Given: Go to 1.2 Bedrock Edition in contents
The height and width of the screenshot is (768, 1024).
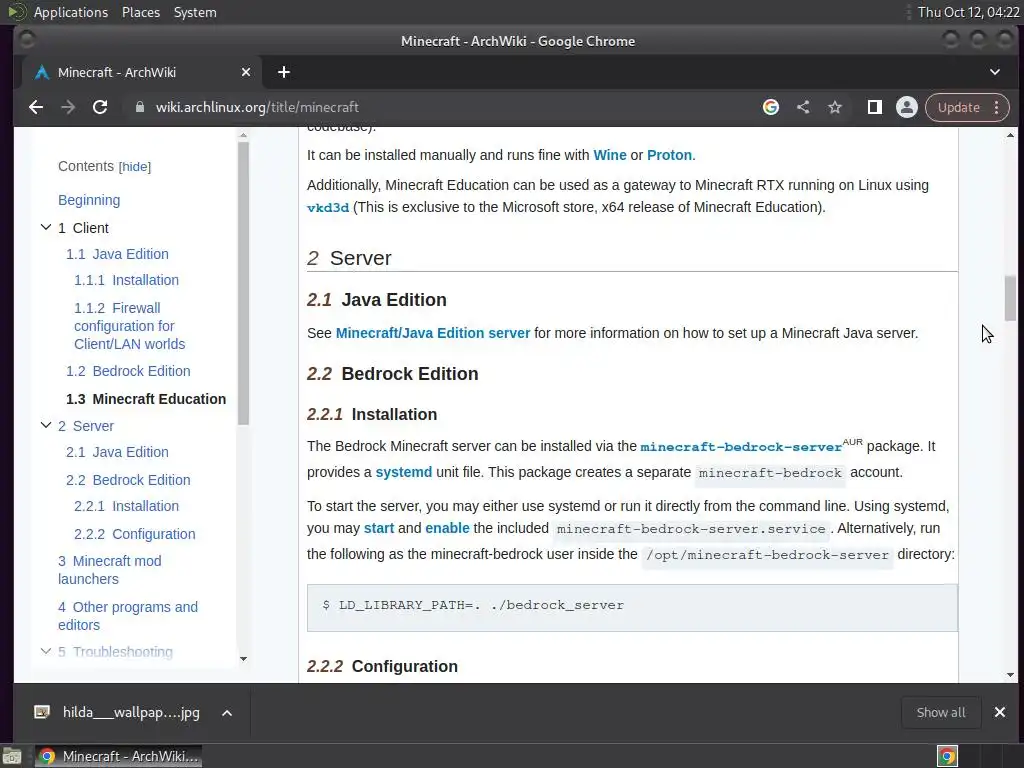Looking at the screenshot, I should 129,371.
